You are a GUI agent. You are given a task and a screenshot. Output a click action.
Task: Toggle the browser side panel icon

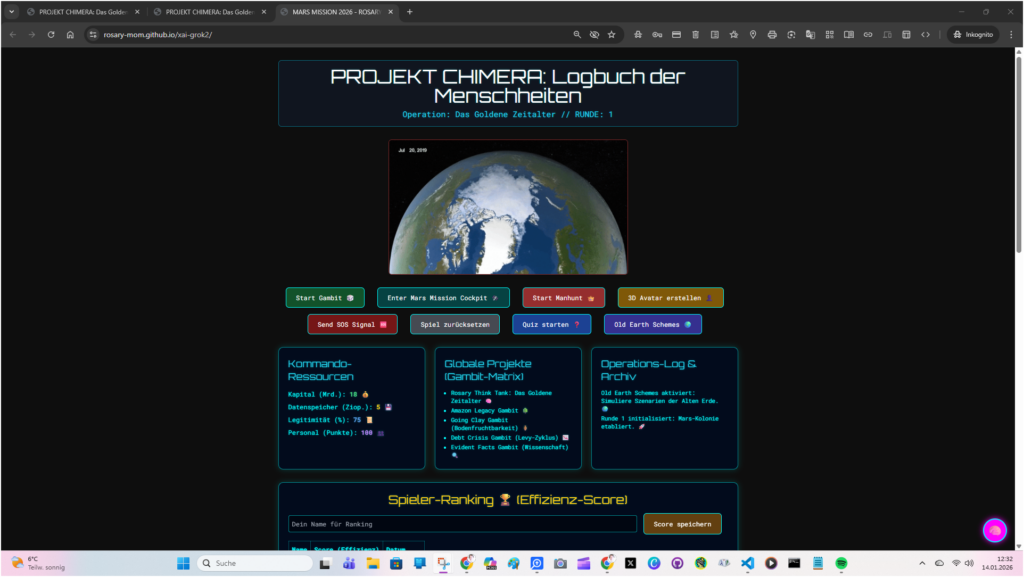click(x=848, y=34)
